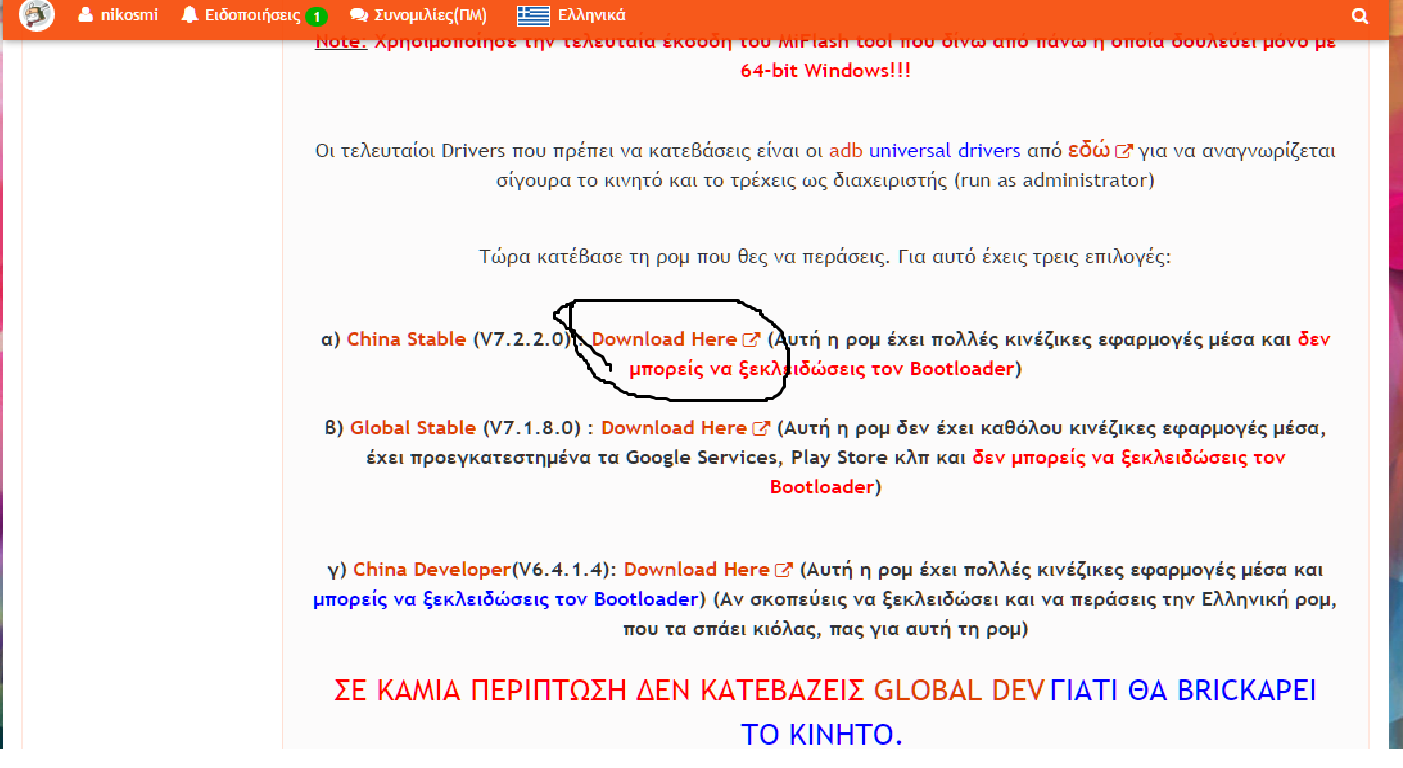
Task: Follow the εδώ link for adb drivers
Action: pos(1100,150)
